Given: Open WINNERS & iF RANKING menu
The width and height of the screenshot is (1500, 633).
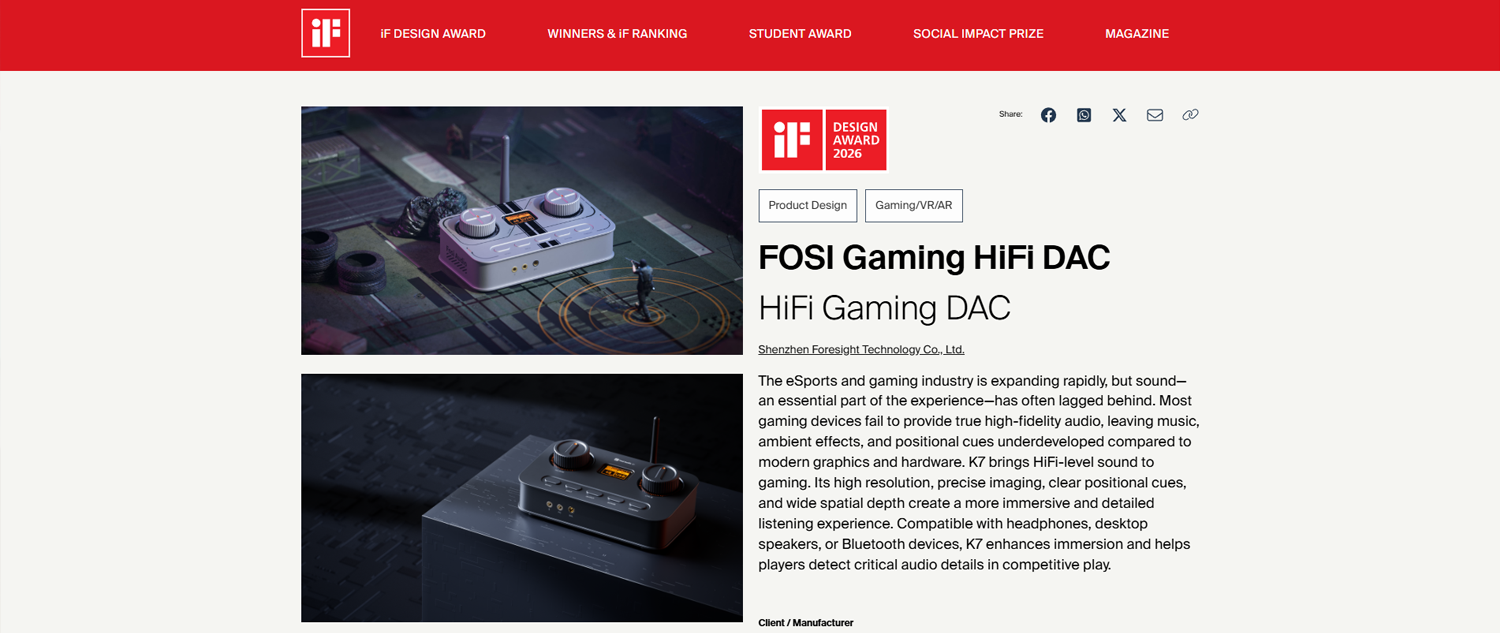Looking at the screenshot, I should (x=617, y=34).
